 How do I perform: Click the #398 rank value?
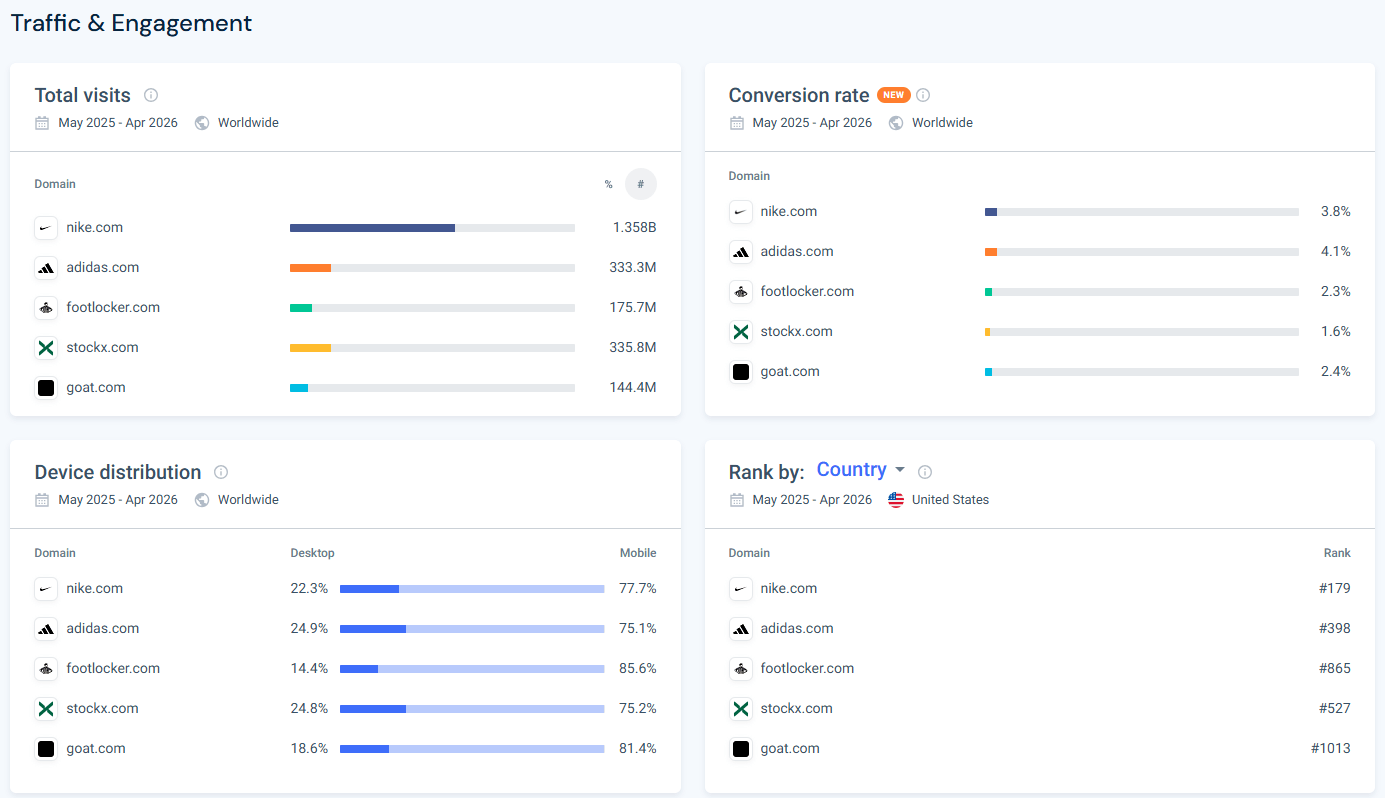(1335, 629)
